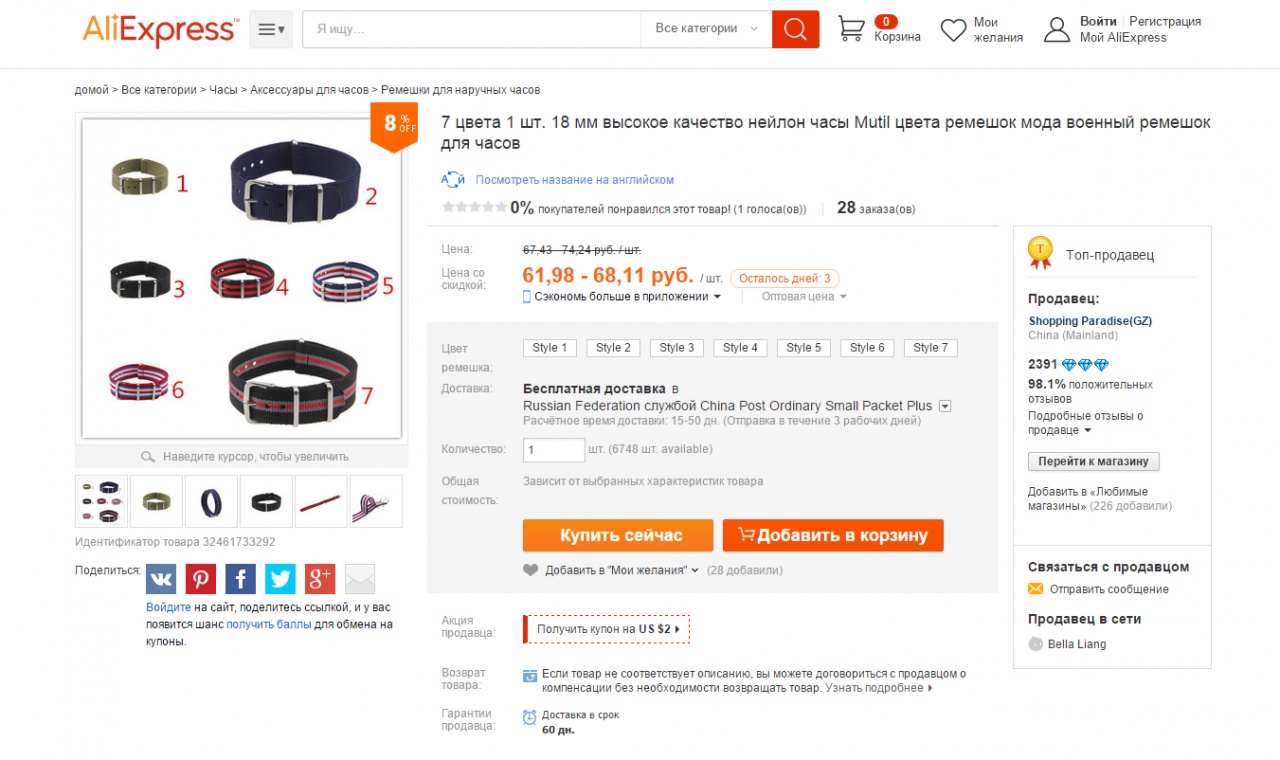Share via Google Plus icon
The height and width of the screenshot is (760, 1280).
[x=320, y=579]
